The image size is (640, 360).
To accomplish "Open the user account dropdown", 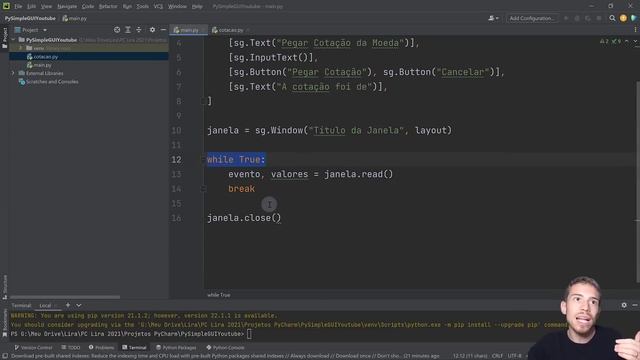I will pos(493,18).
